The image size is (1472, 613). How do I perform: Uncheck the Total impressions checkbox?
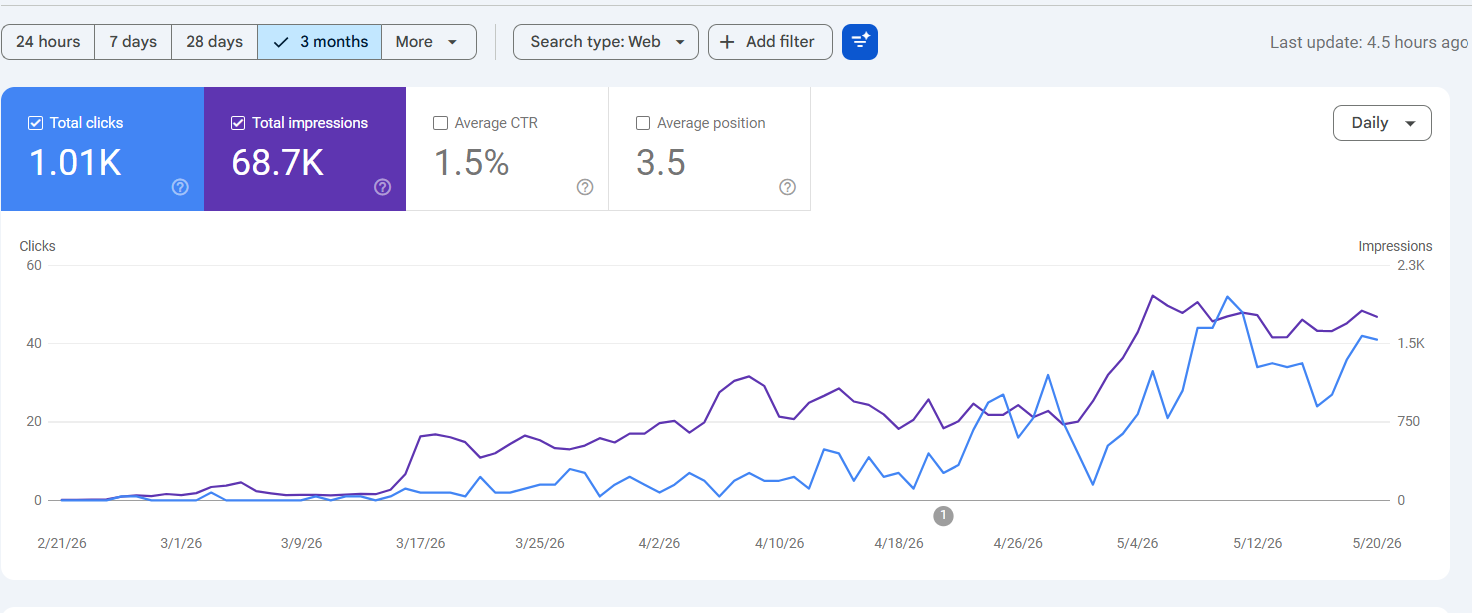click(238, 123)
